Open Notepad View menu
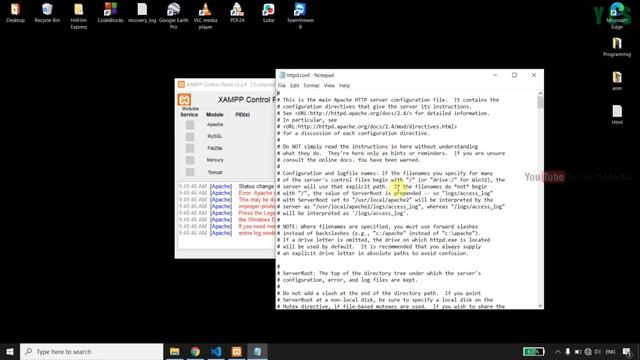 [329, 85]
